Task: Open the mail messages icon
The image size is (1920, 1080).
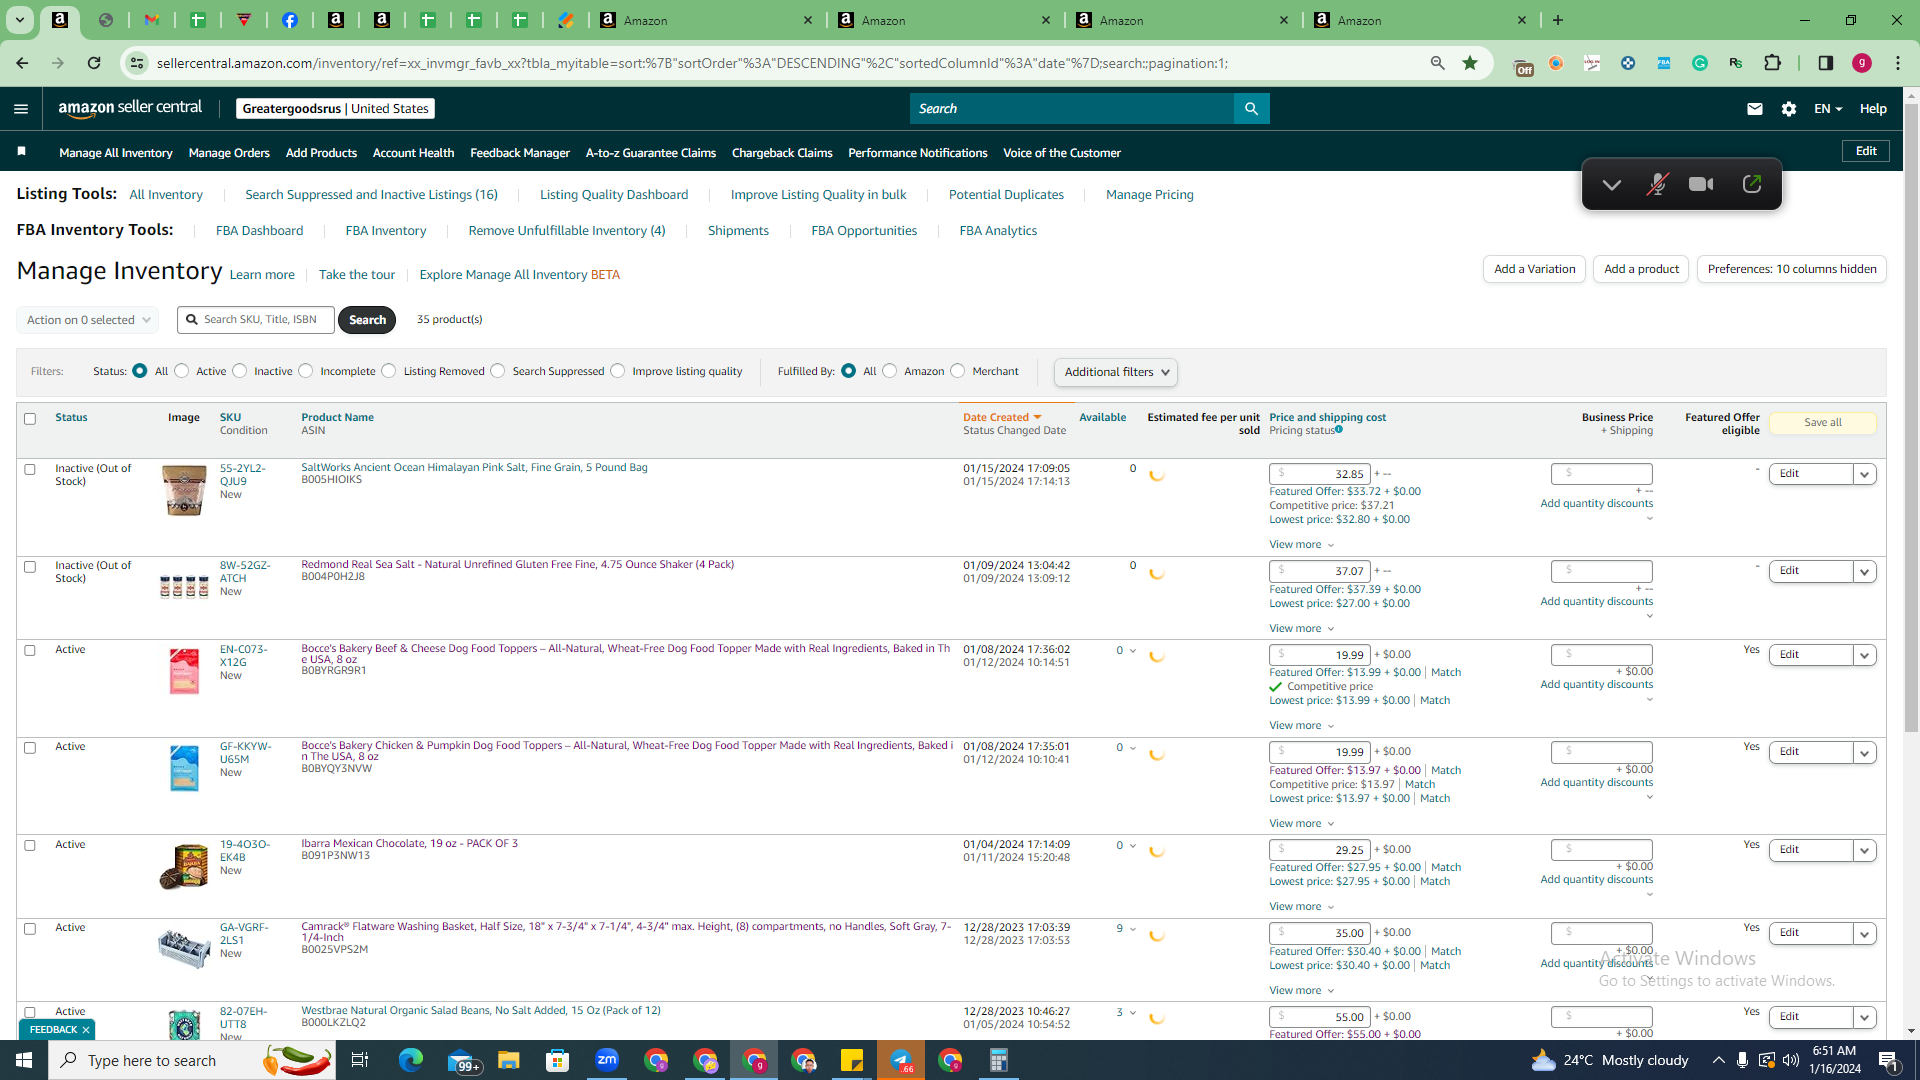Action: click(x=1755, y=109)
